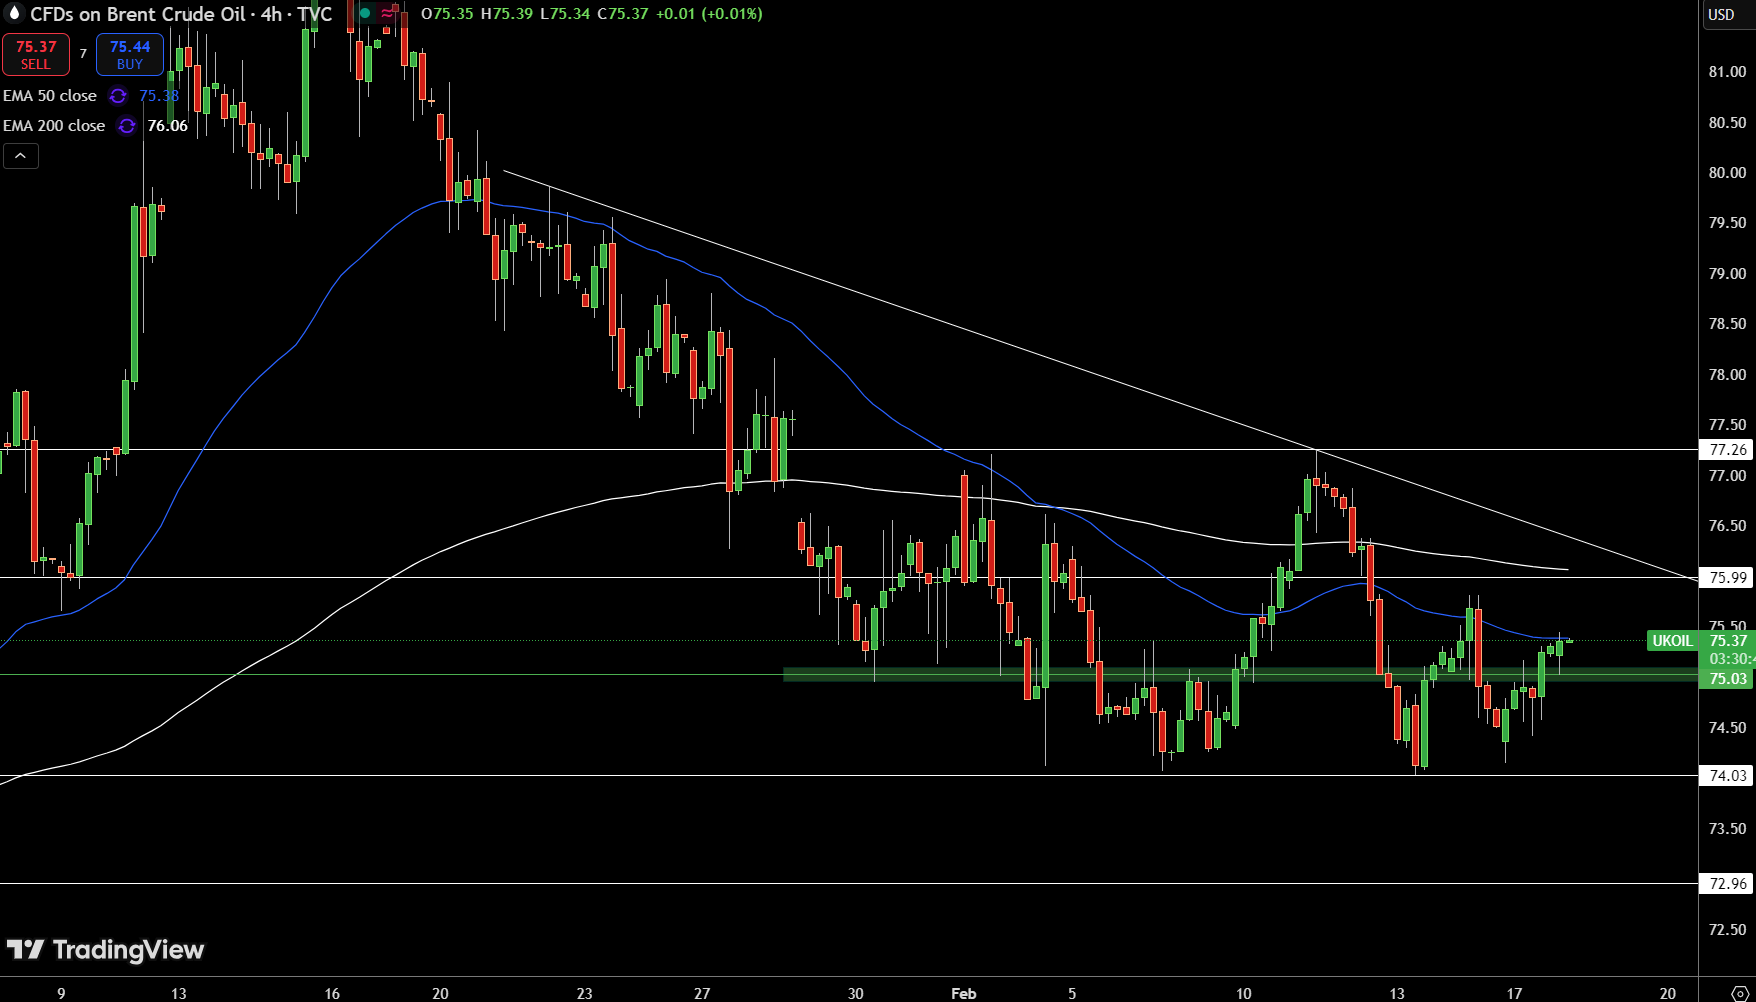Click the change value +0.01 (+0.01%)
1756x1002 pixels.
(x=709, y=14)
